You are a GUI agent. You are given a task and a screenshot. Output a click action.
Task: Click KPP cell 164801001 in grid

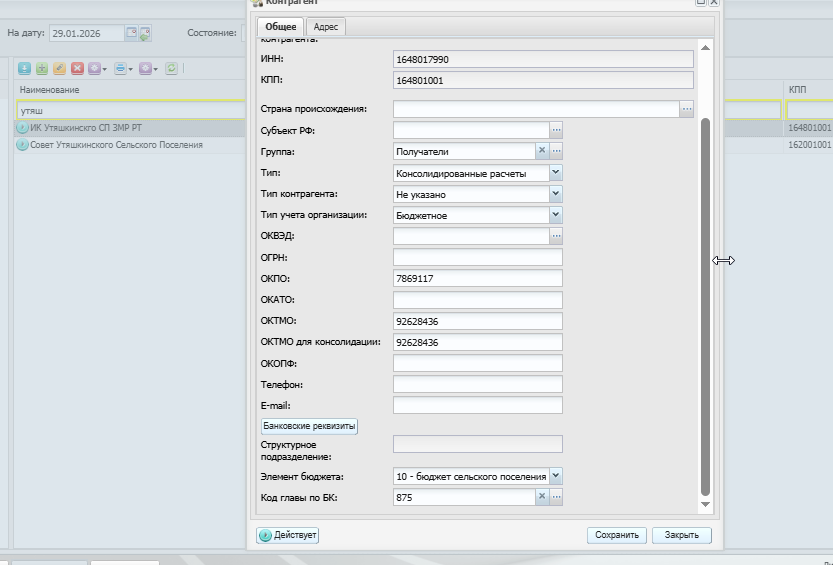pos(809,128)
